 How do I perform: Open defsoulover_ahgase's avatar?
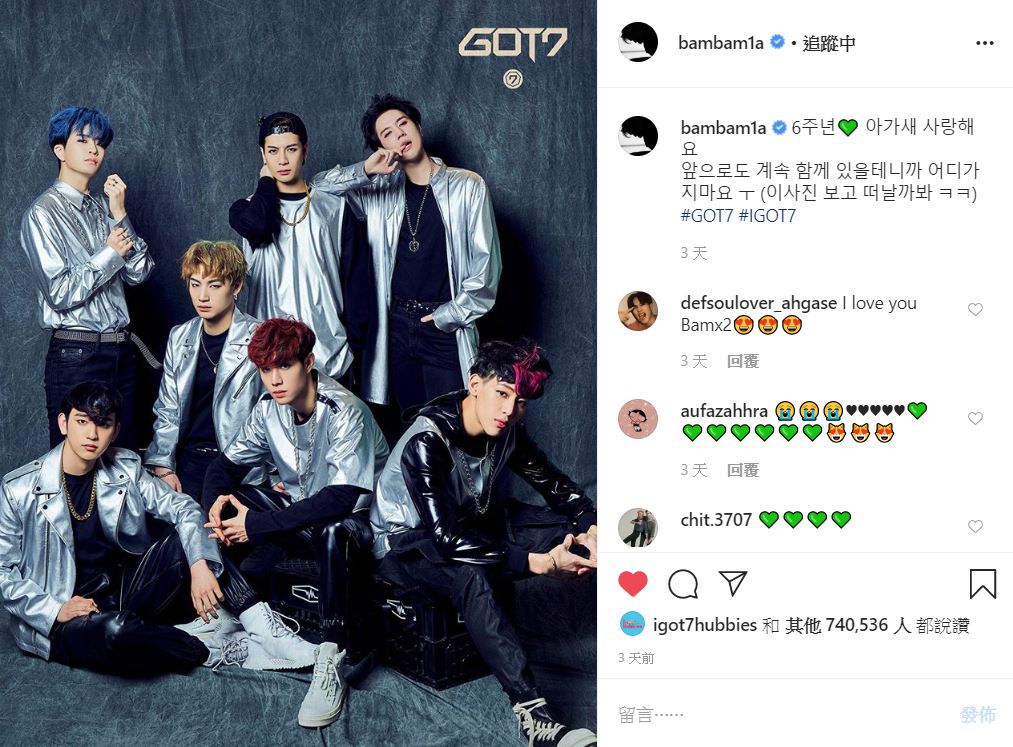(638, 311)
